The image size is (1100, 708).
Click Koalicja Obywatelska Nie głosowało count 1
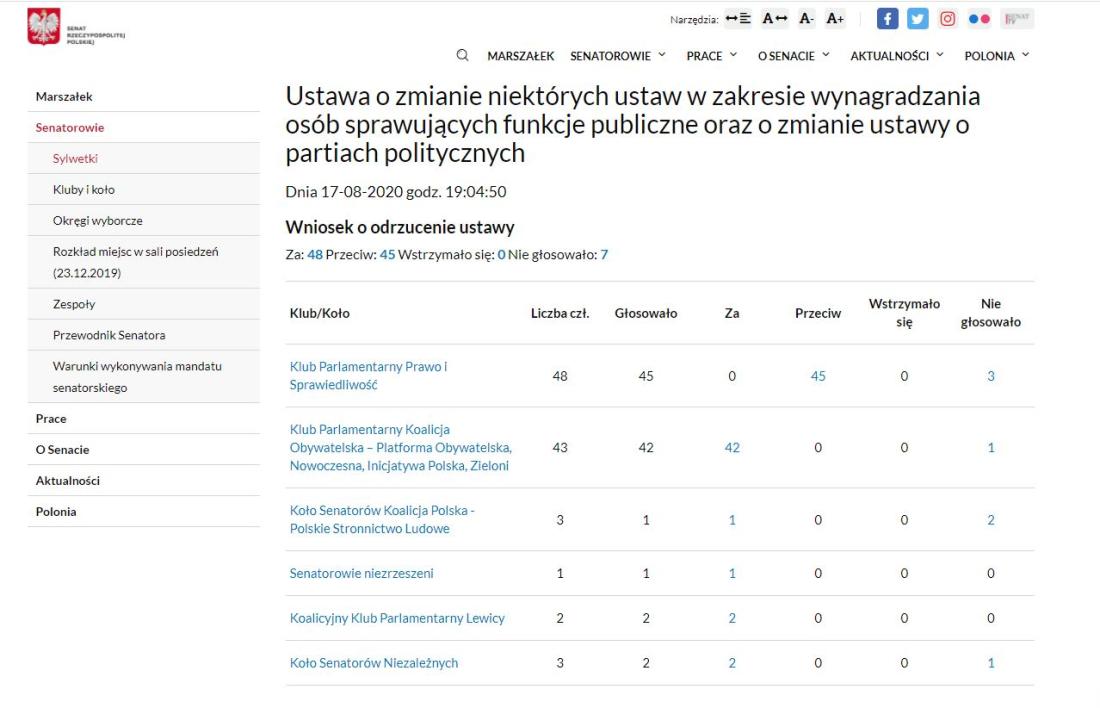(991, 448)
